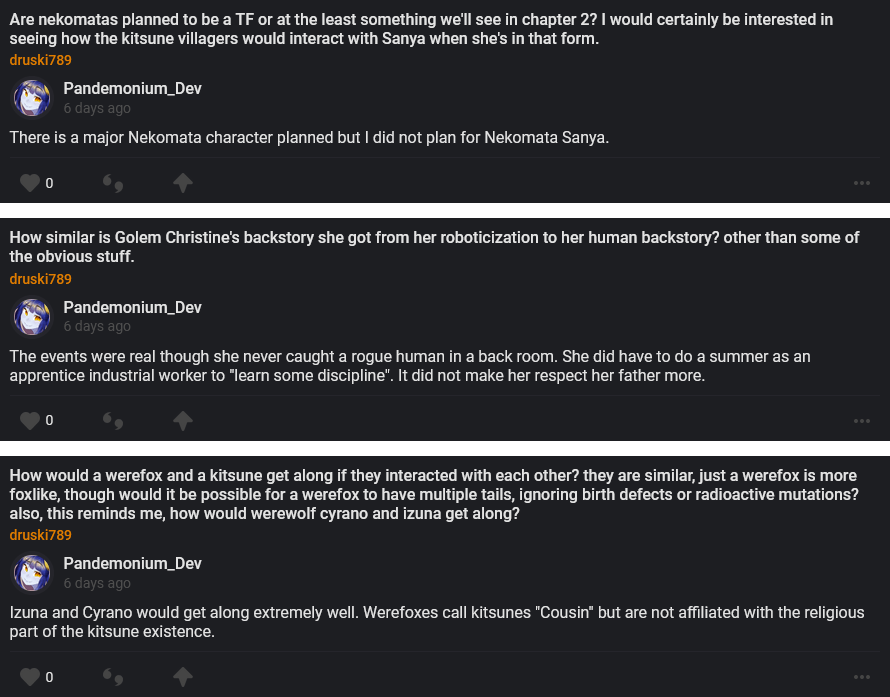The height and width of the screenshot is (697, 890).
Task: Open more options for Nekomata answer
Action: 862,183
